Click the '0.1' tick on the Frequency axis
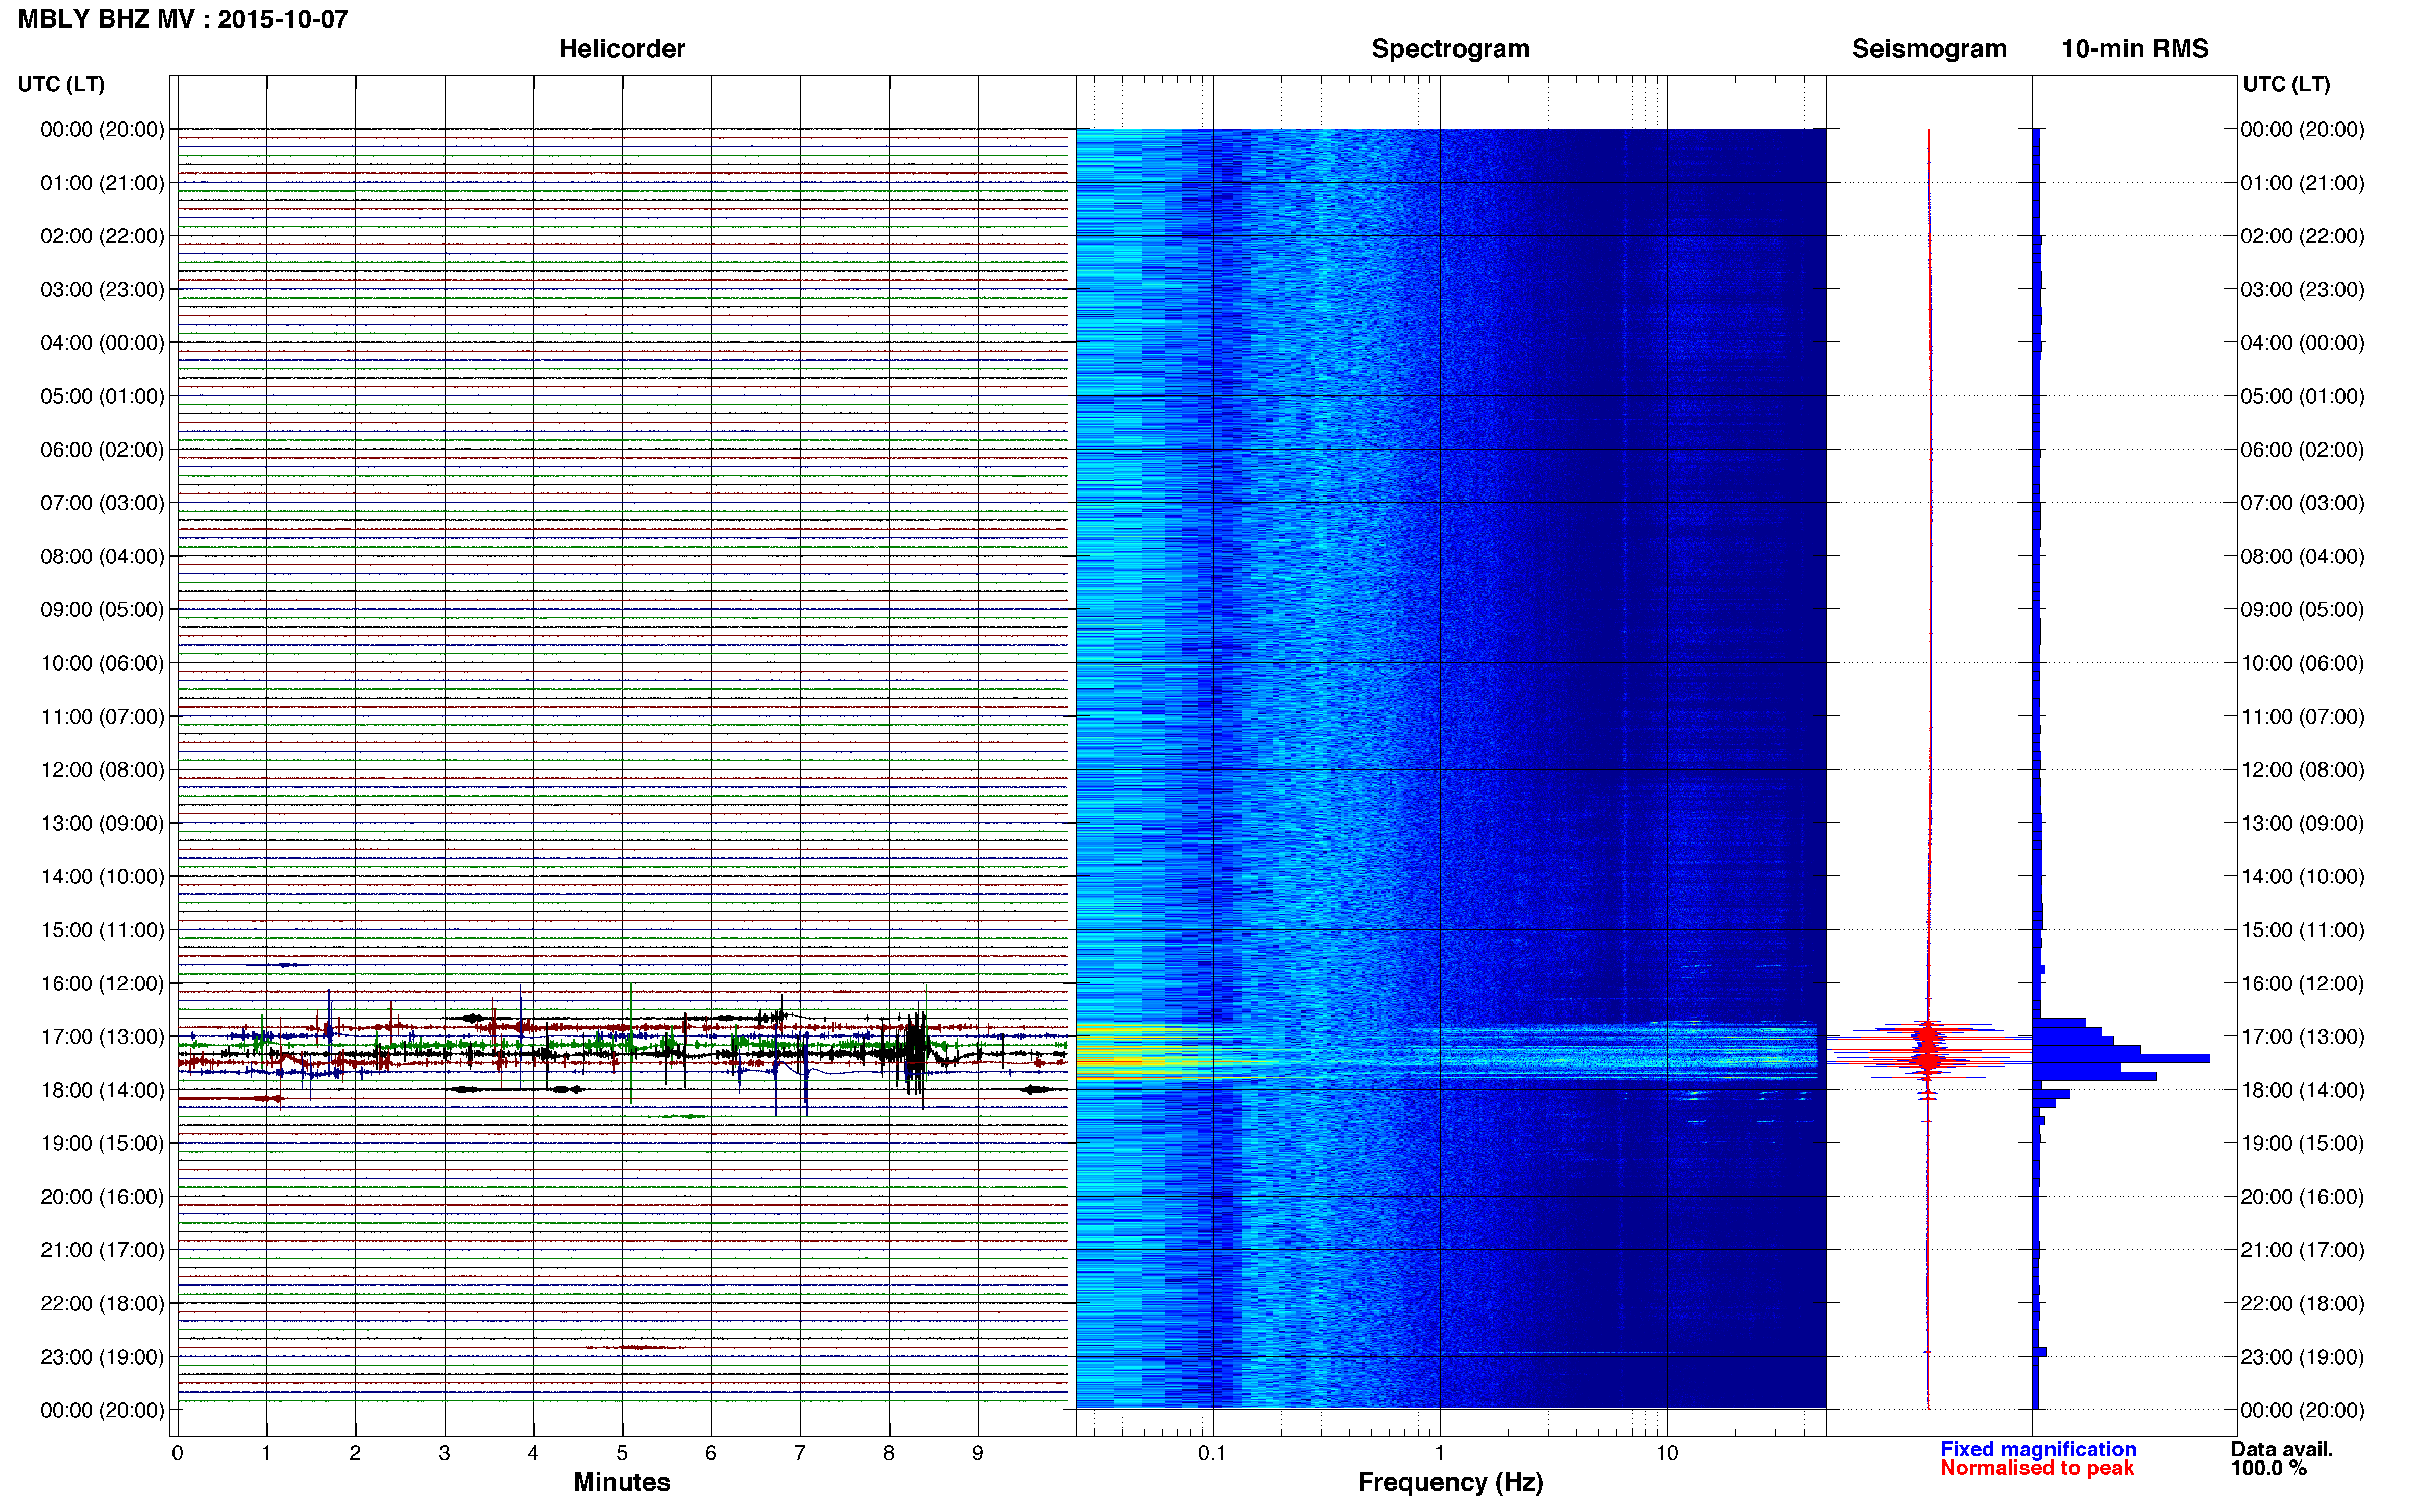Viewport: 2419px width, 1512px height. (x=1212, y=1454)
